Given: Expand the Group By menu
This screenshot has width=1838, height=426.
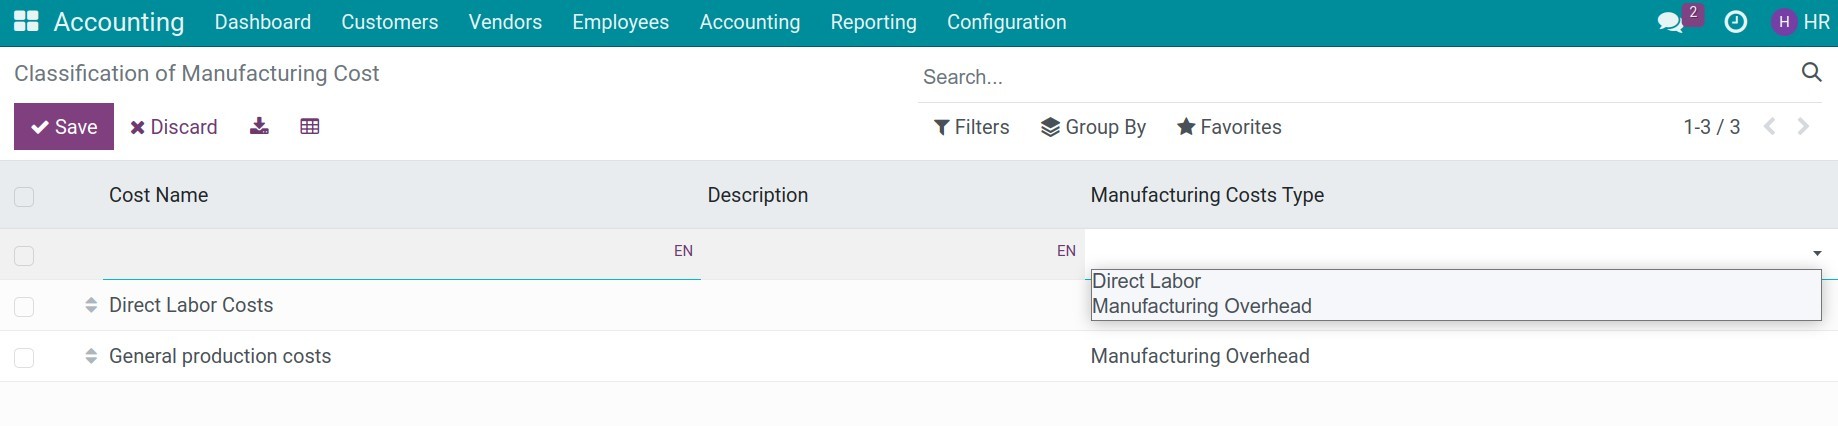Looking at the screenshot, I should (1093, 127).
